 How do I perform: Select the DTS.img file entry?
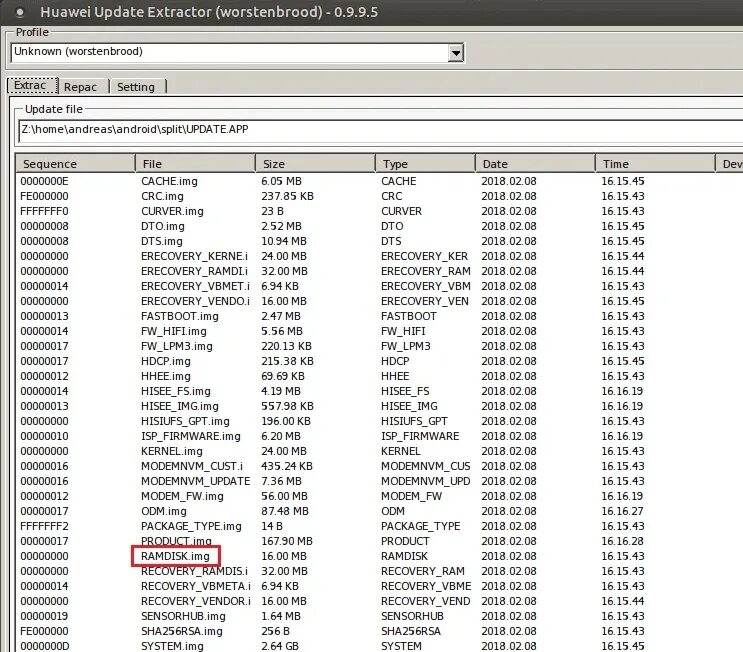click(162, 241)
